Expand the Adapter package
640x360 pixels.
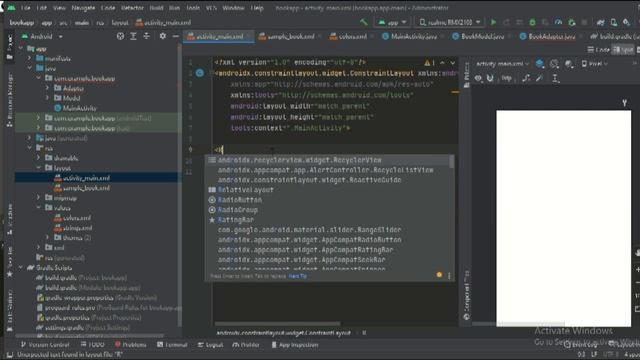coord(47,88)
